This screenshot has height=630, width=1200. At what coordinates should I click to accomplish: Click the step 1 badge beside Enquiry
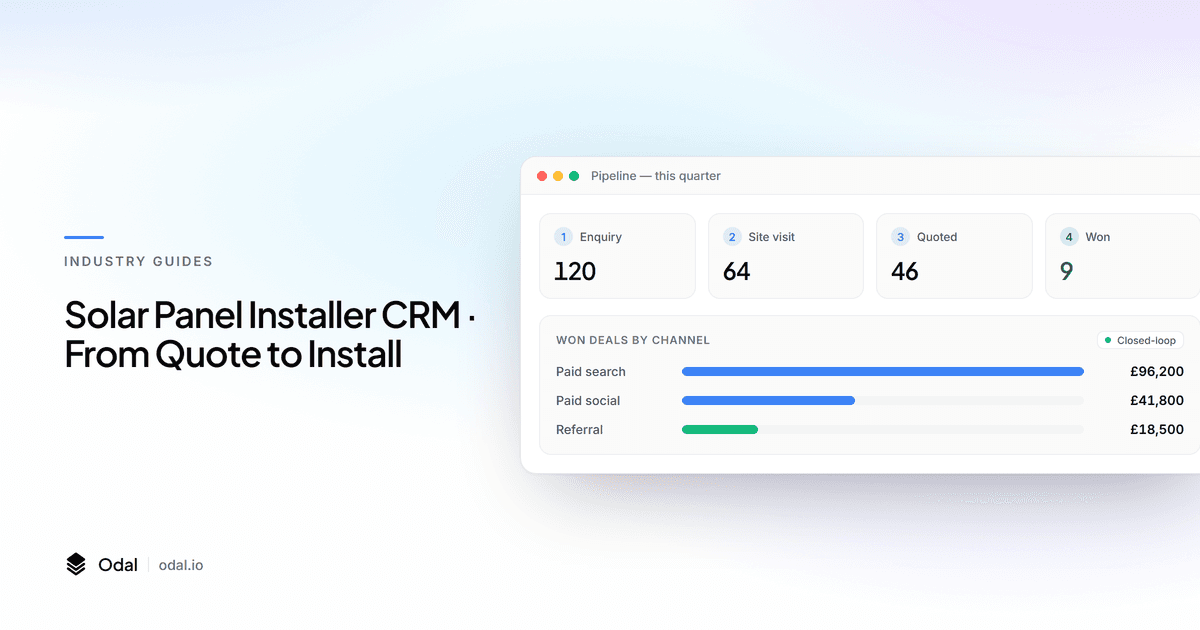(563, 237)
